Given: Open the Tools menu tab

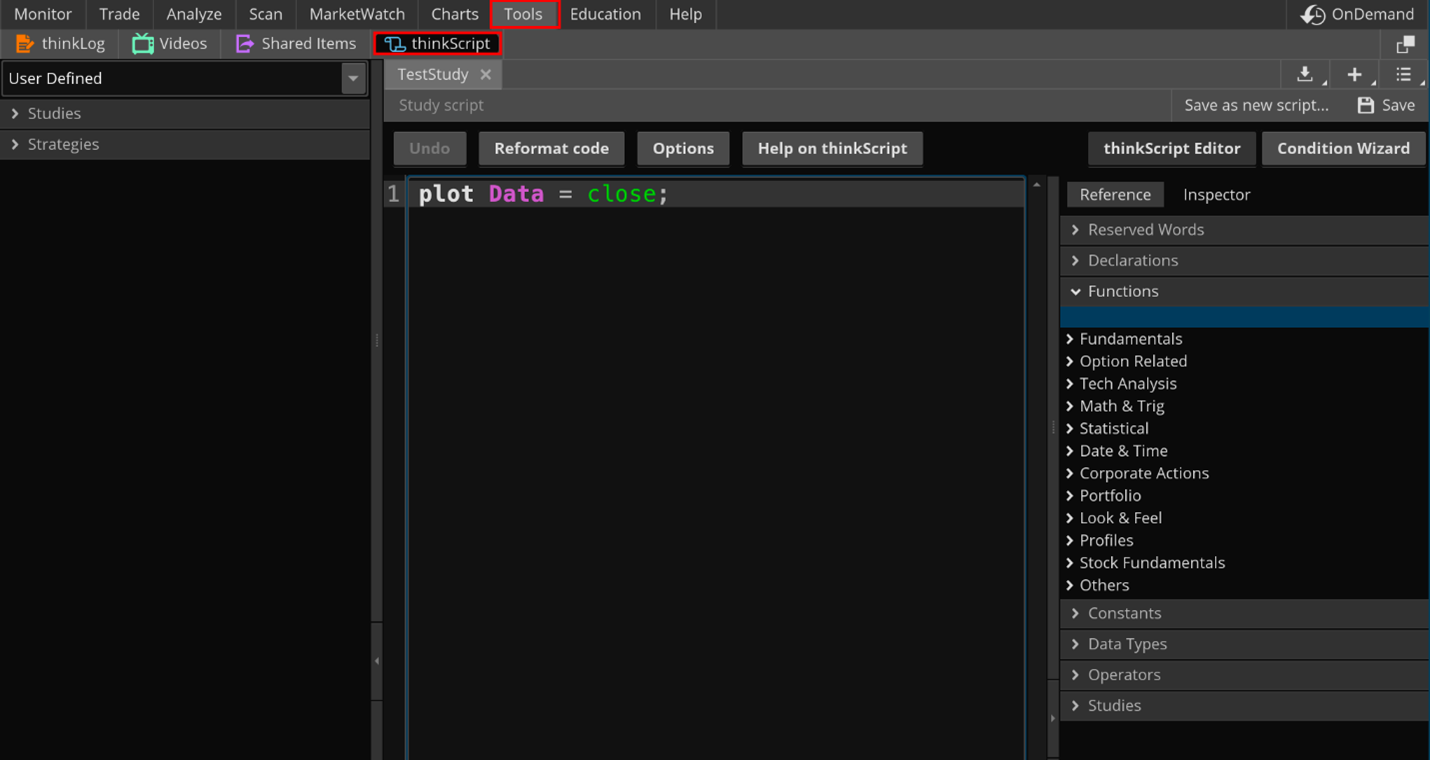Looking at the screenshot, I should (x=523, y=14).
